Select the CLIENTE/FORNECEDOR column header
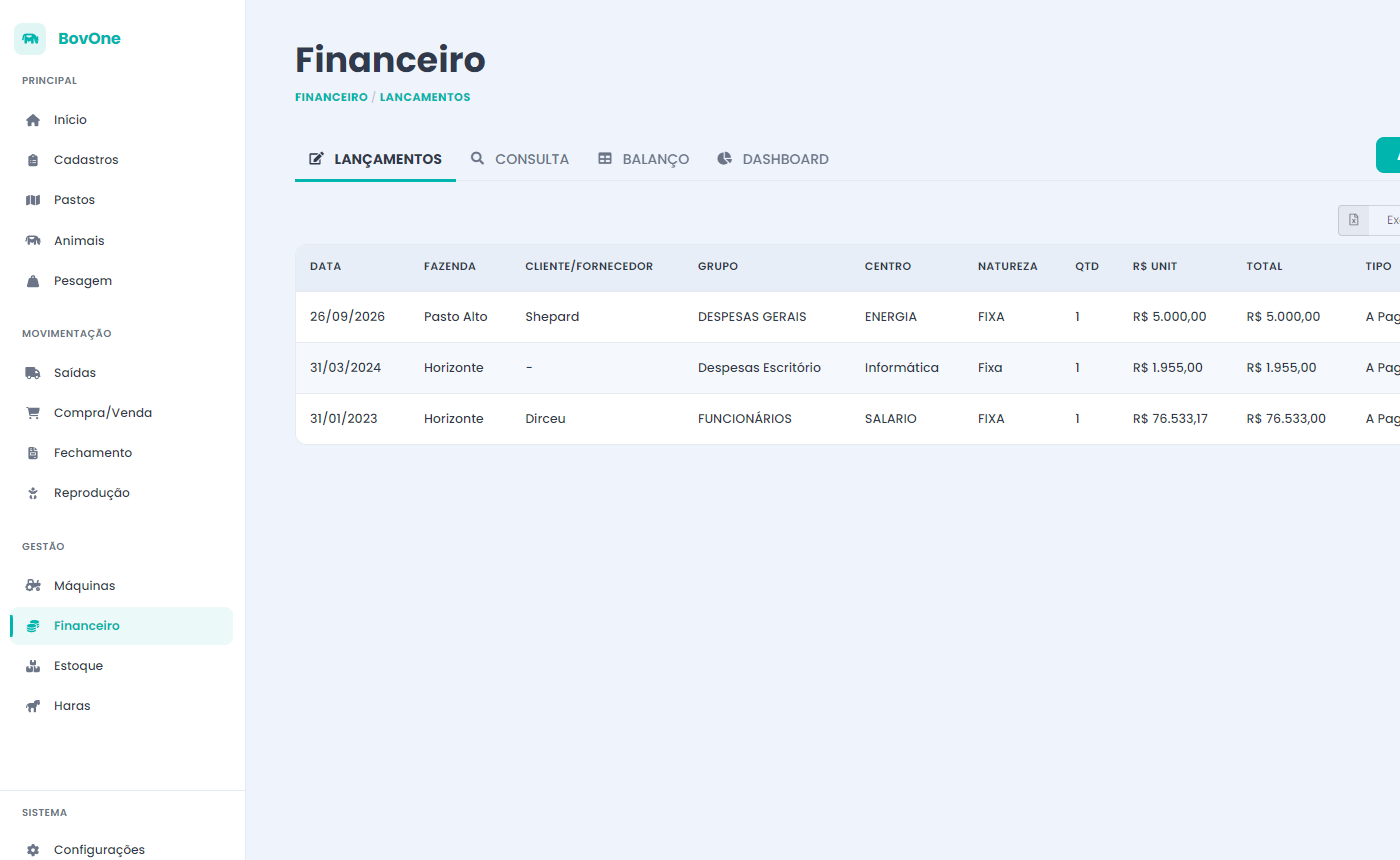Screen dimensions: 1400x860 click(x=589, y=267)
